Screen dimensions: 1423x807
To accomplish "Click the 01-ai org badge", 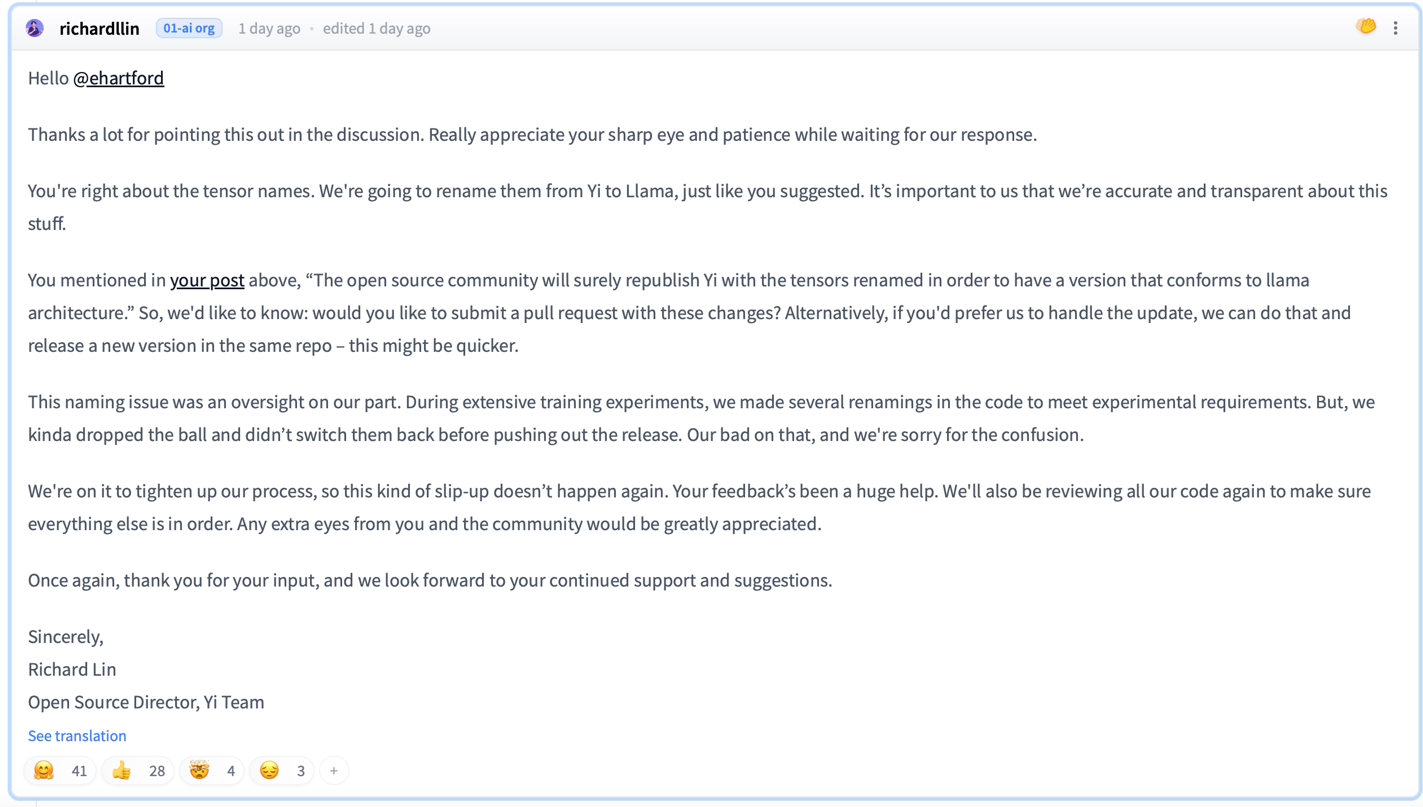I will click(189, 28).
